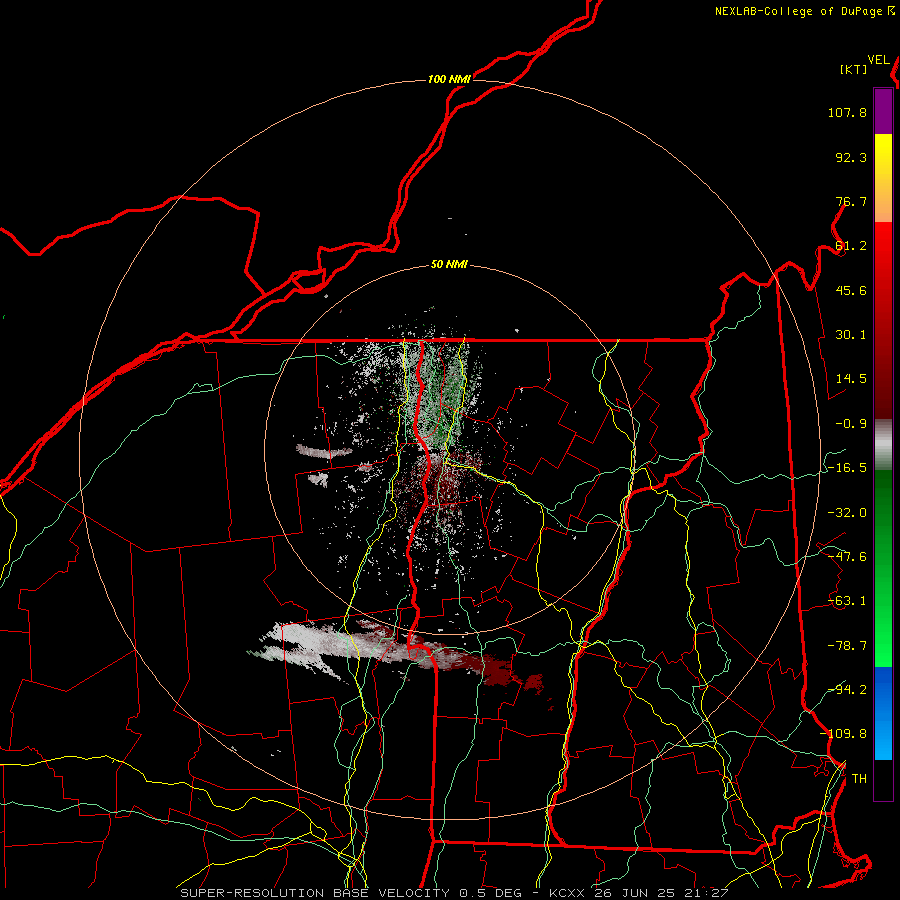Pick the gray near-zero segment of the color bar
Image resolution: width=900 pixels, height=900 pixels.
(883, 445)
